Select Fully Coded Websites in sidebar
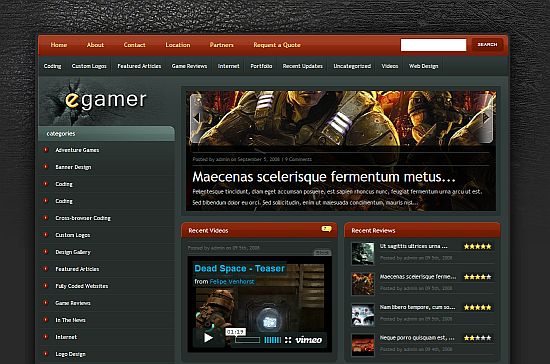 (82, 286)
